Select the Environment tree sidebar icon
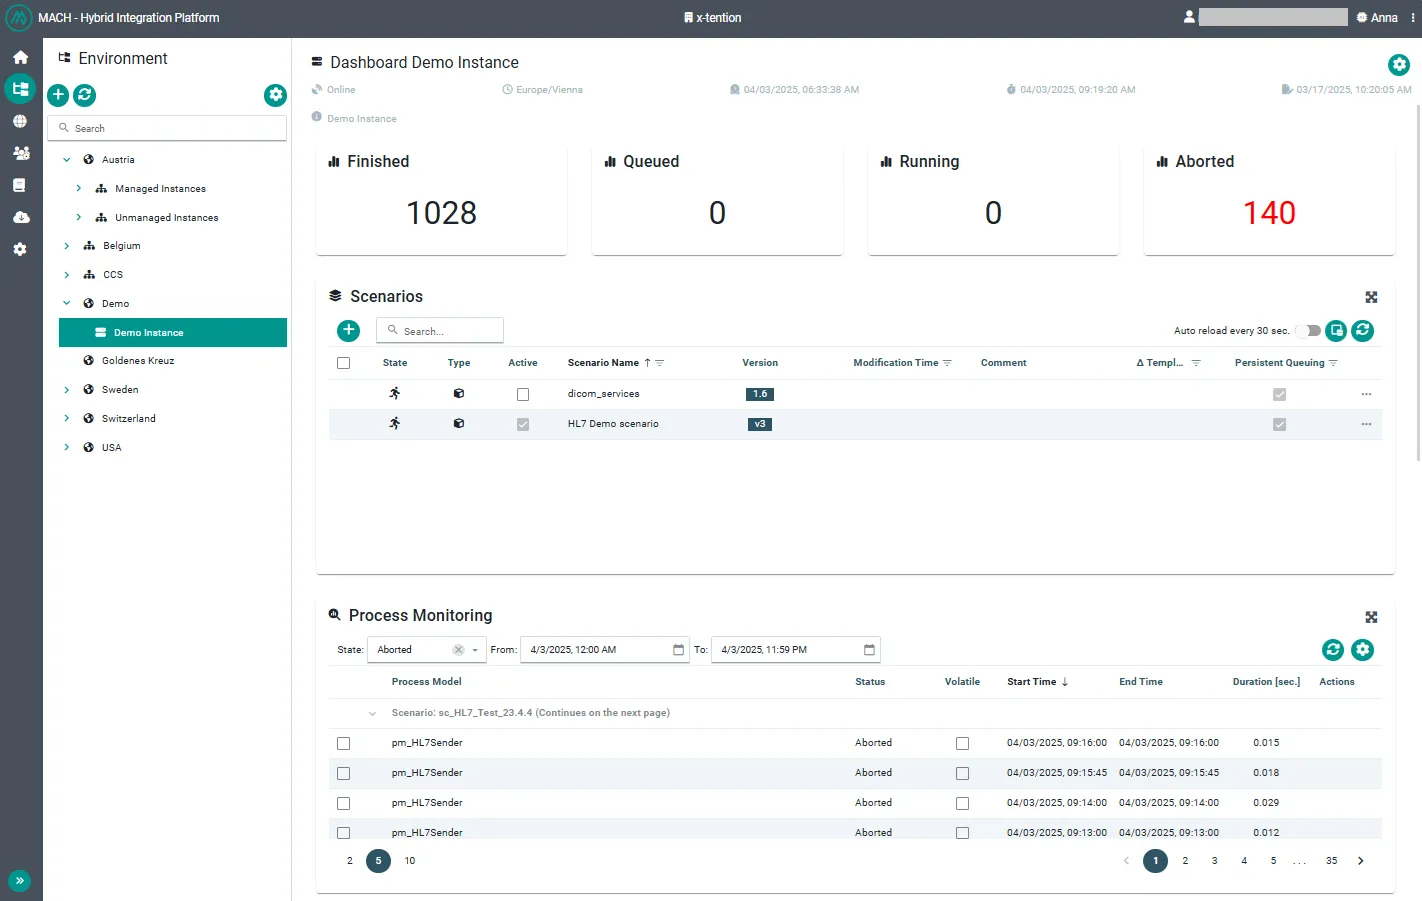Screen dimensions: 1422x901 pos(20,89)
